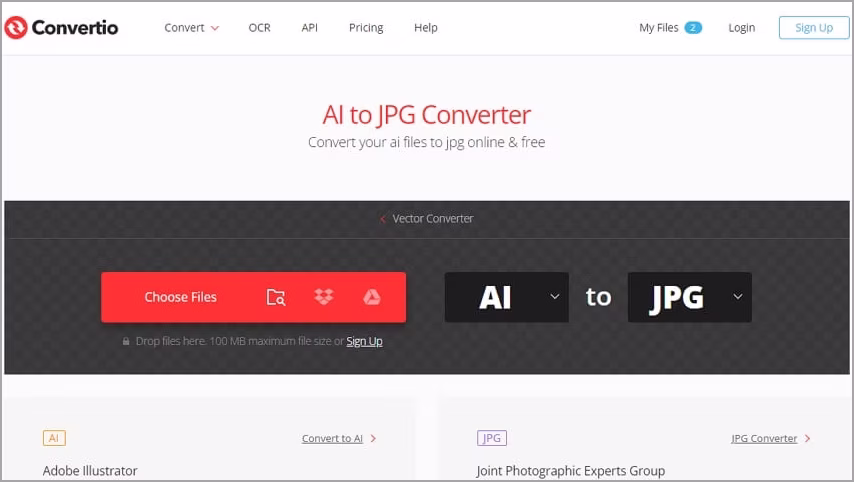Viewport: 854px width, 482px height.
Task: Browse files with the folder search icon
Action: 276,297
